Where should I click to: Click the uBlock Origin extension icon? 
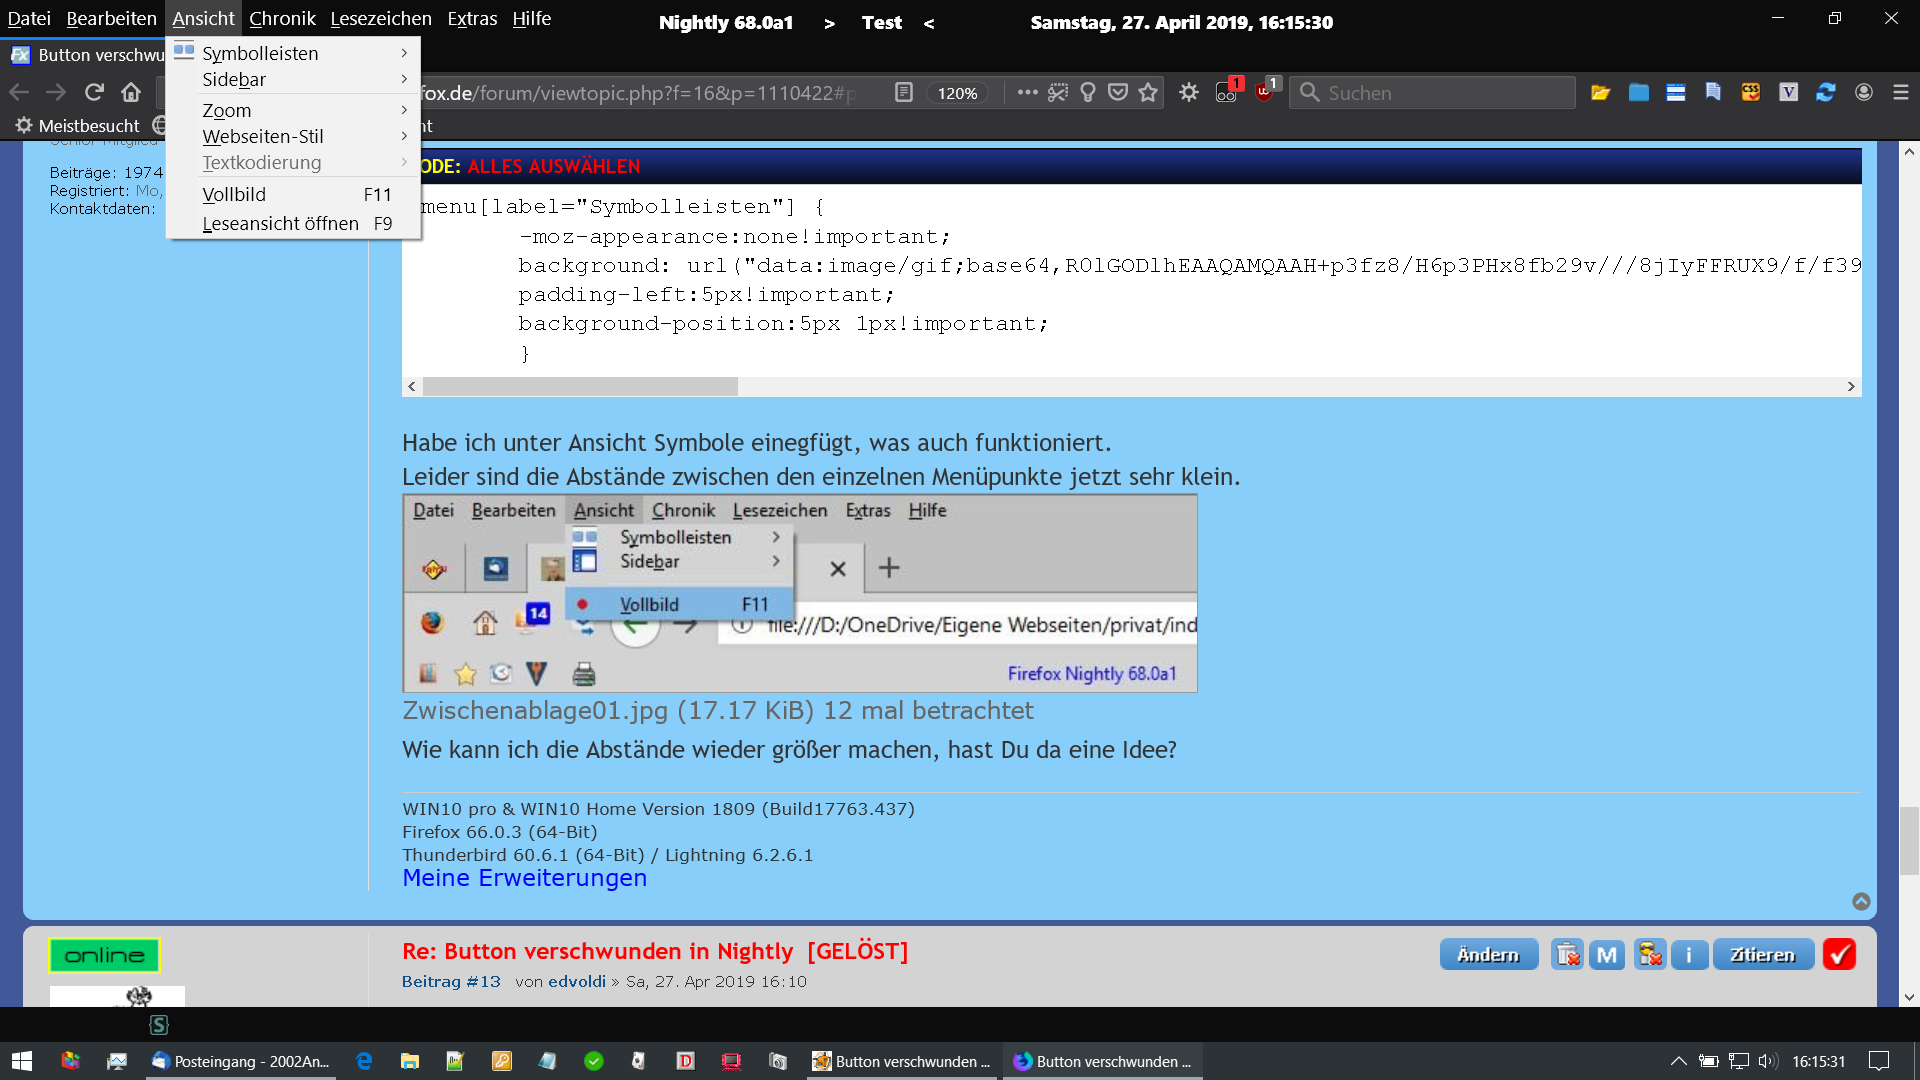click(1265, 92)
